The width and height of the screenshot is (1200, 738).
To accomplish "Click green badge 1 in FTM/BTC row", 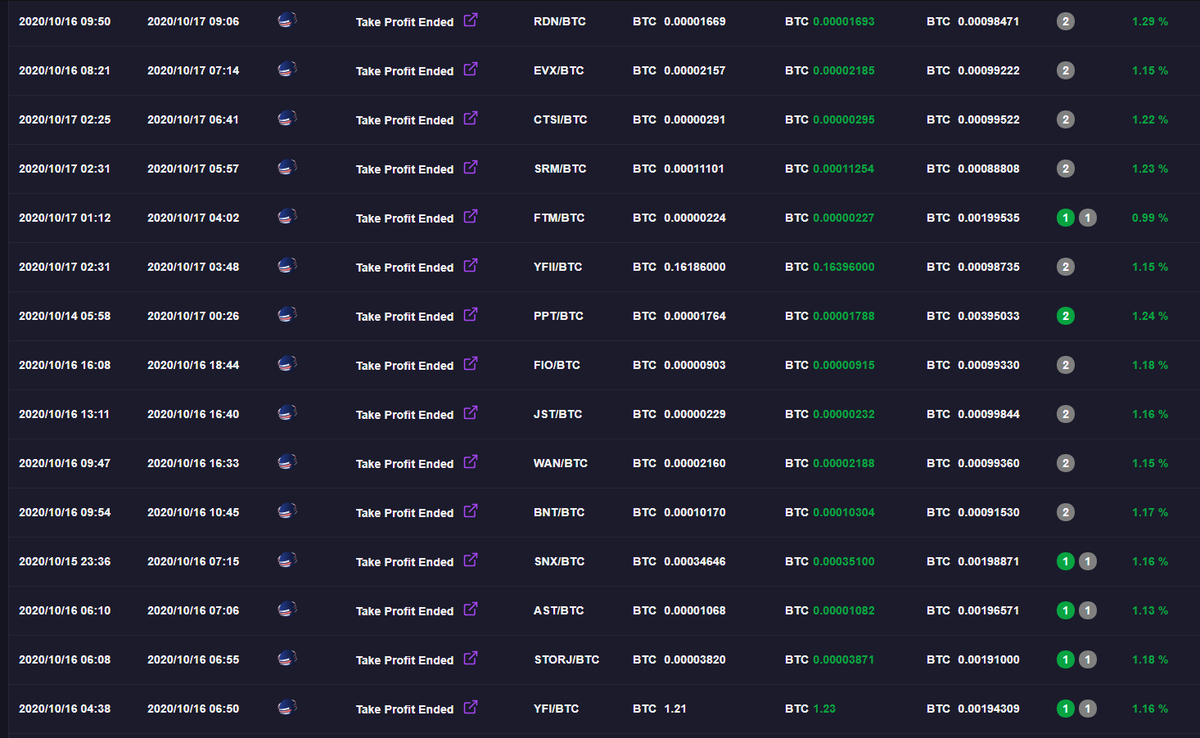I will [x=1066, y=217].
